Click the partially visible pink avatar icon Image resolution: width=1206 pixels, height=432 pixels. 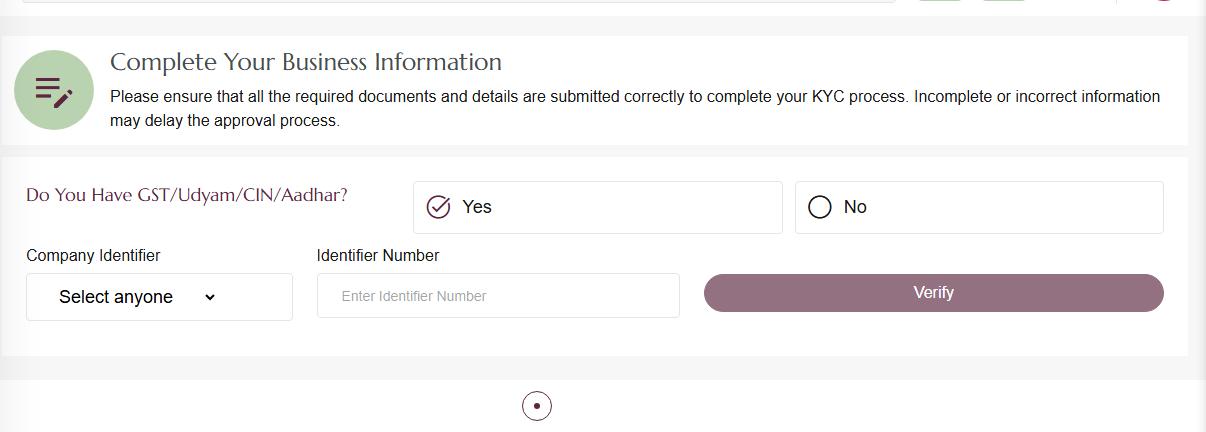1162,1
